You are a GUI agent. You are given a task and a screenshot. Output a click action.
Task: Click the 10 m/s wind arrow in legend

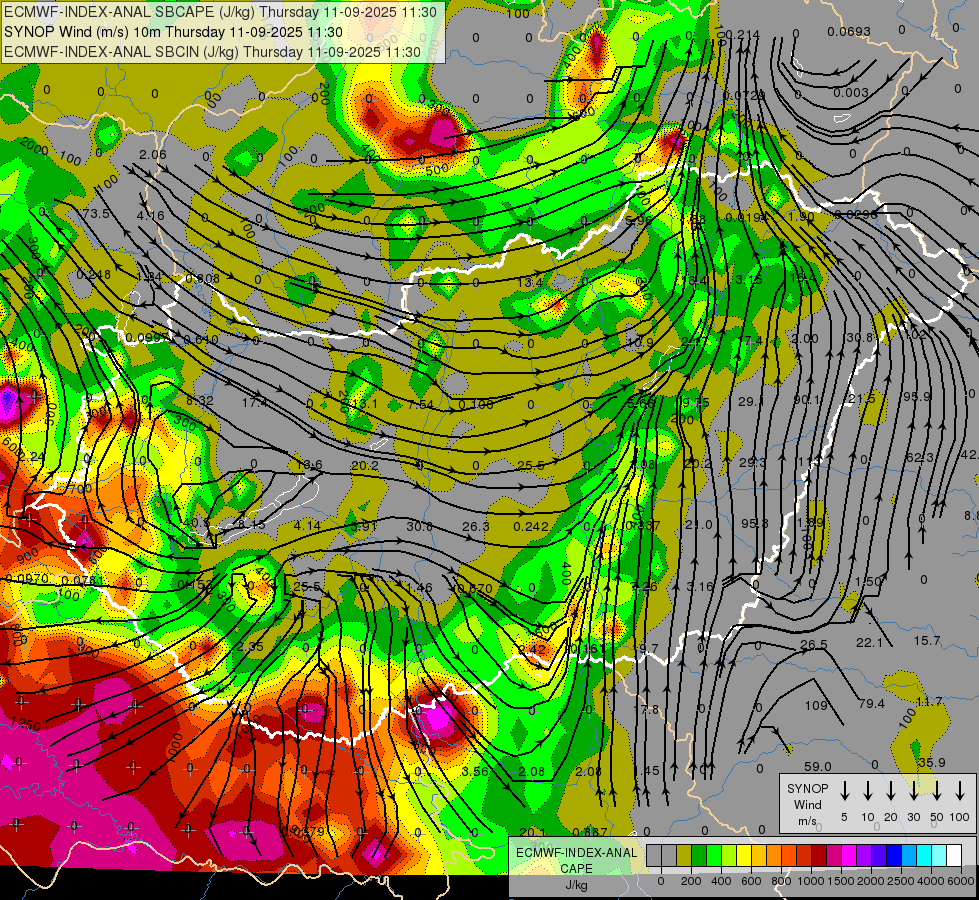click(x=868, y=790)
